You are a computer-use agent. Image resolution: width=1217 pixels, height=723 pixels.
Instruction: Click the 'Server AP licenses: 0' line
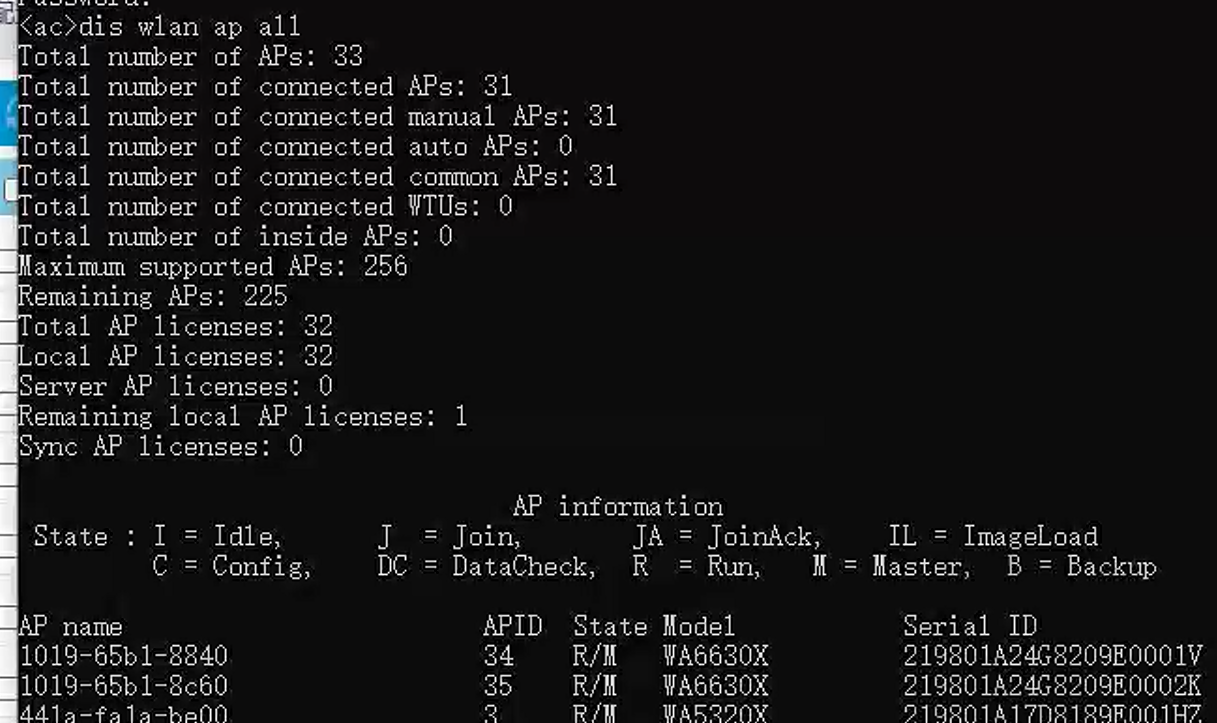(175, 387)
